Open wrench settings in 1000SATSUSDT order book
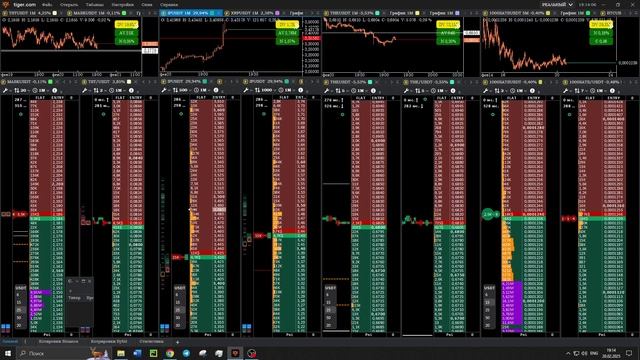The image size is (640, 360). coord(485,90)
